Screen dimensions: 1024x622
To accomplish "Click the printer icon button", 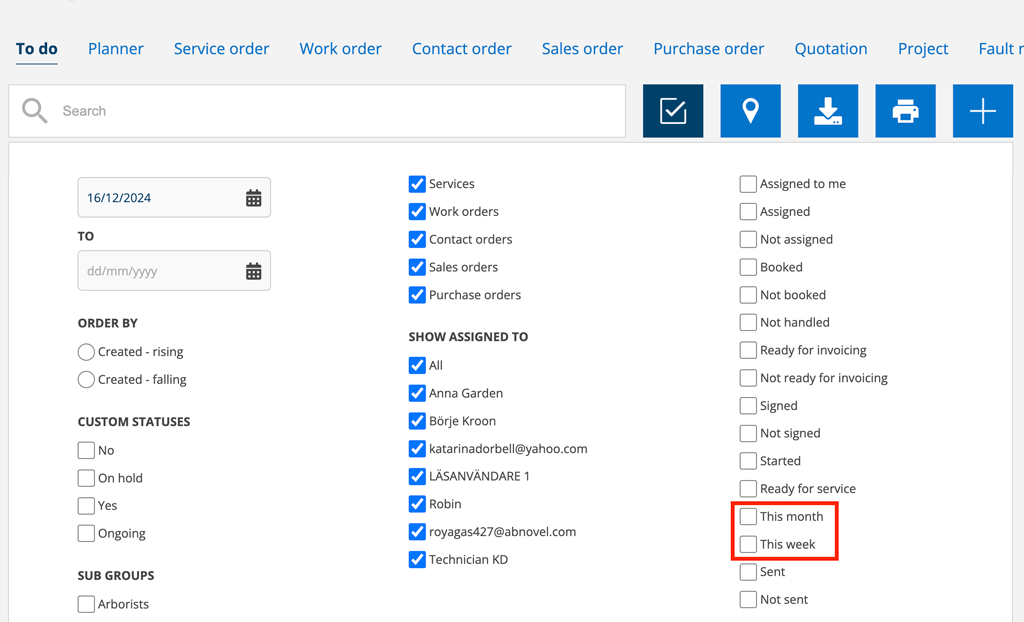I will pyautogui.click(x=905, y=111).
